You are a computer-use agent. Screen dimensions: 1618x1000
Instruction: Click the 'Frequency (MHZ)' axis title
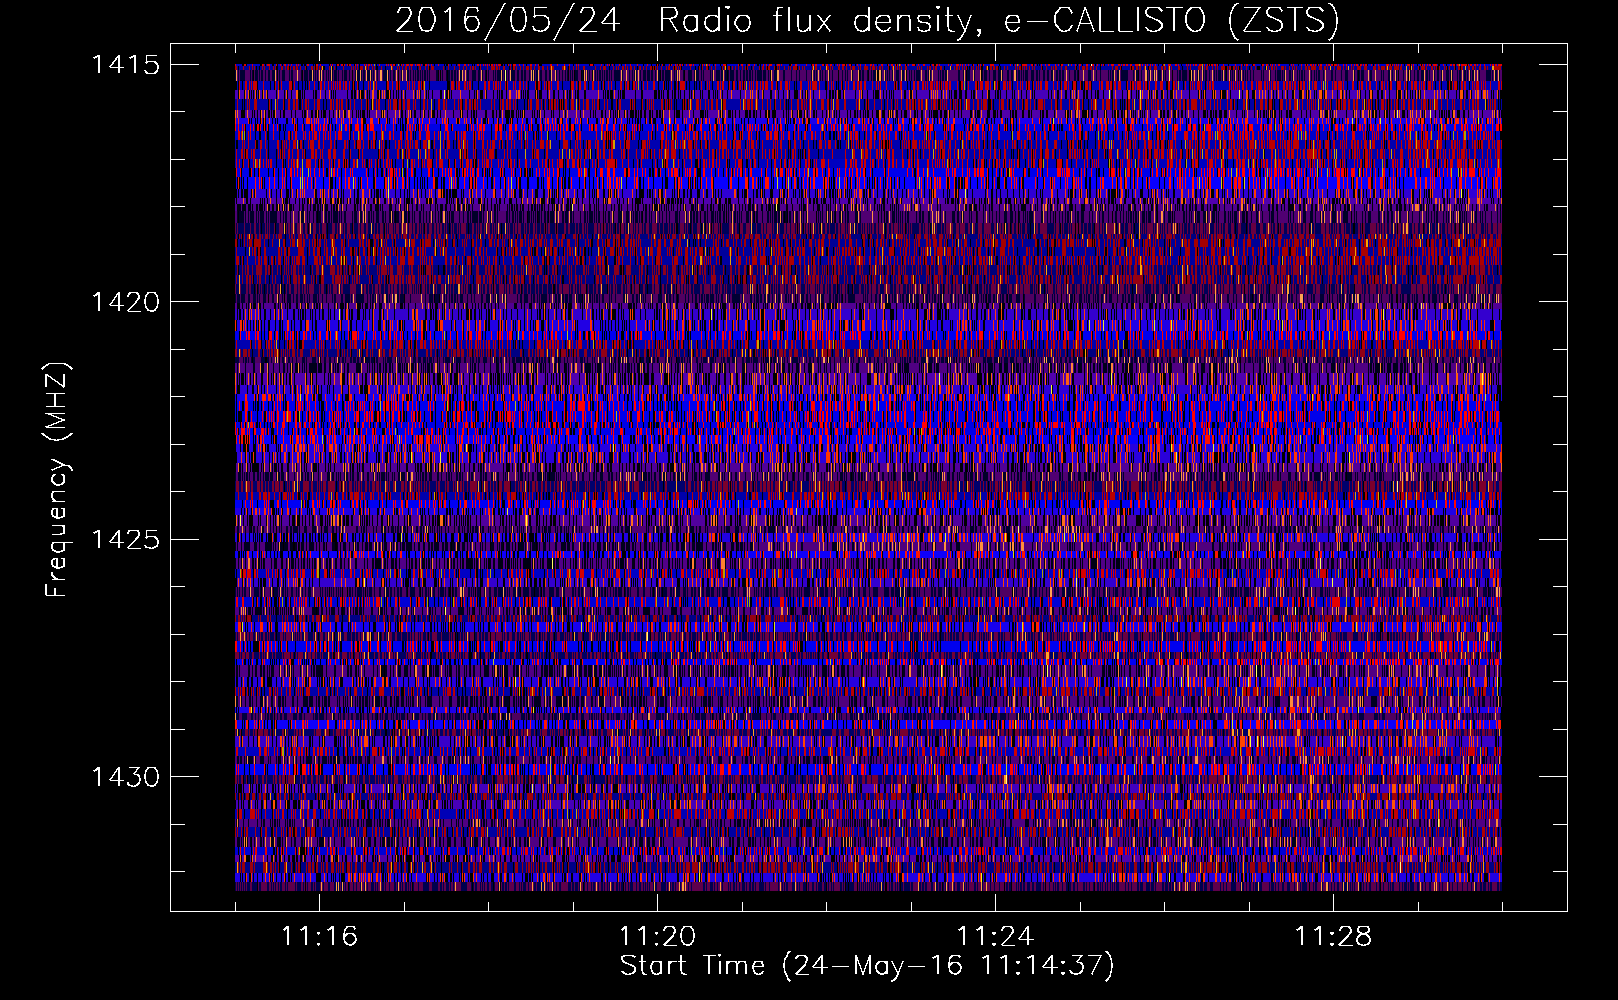[x=58, y=480]
